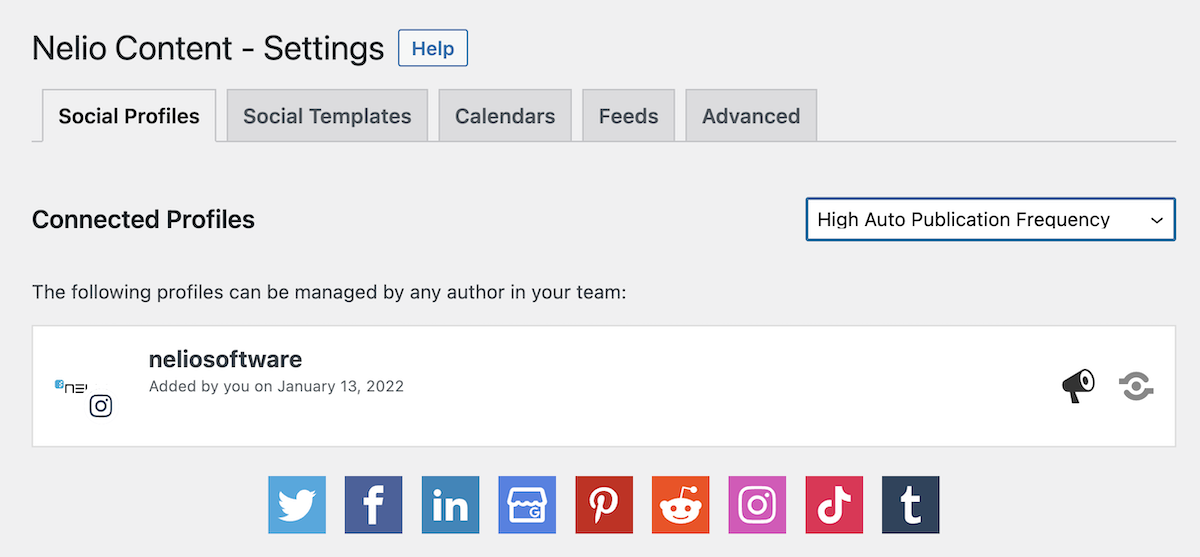Select the Social Profiles tab
The image size is (1200, 557).
coord(129,116)
